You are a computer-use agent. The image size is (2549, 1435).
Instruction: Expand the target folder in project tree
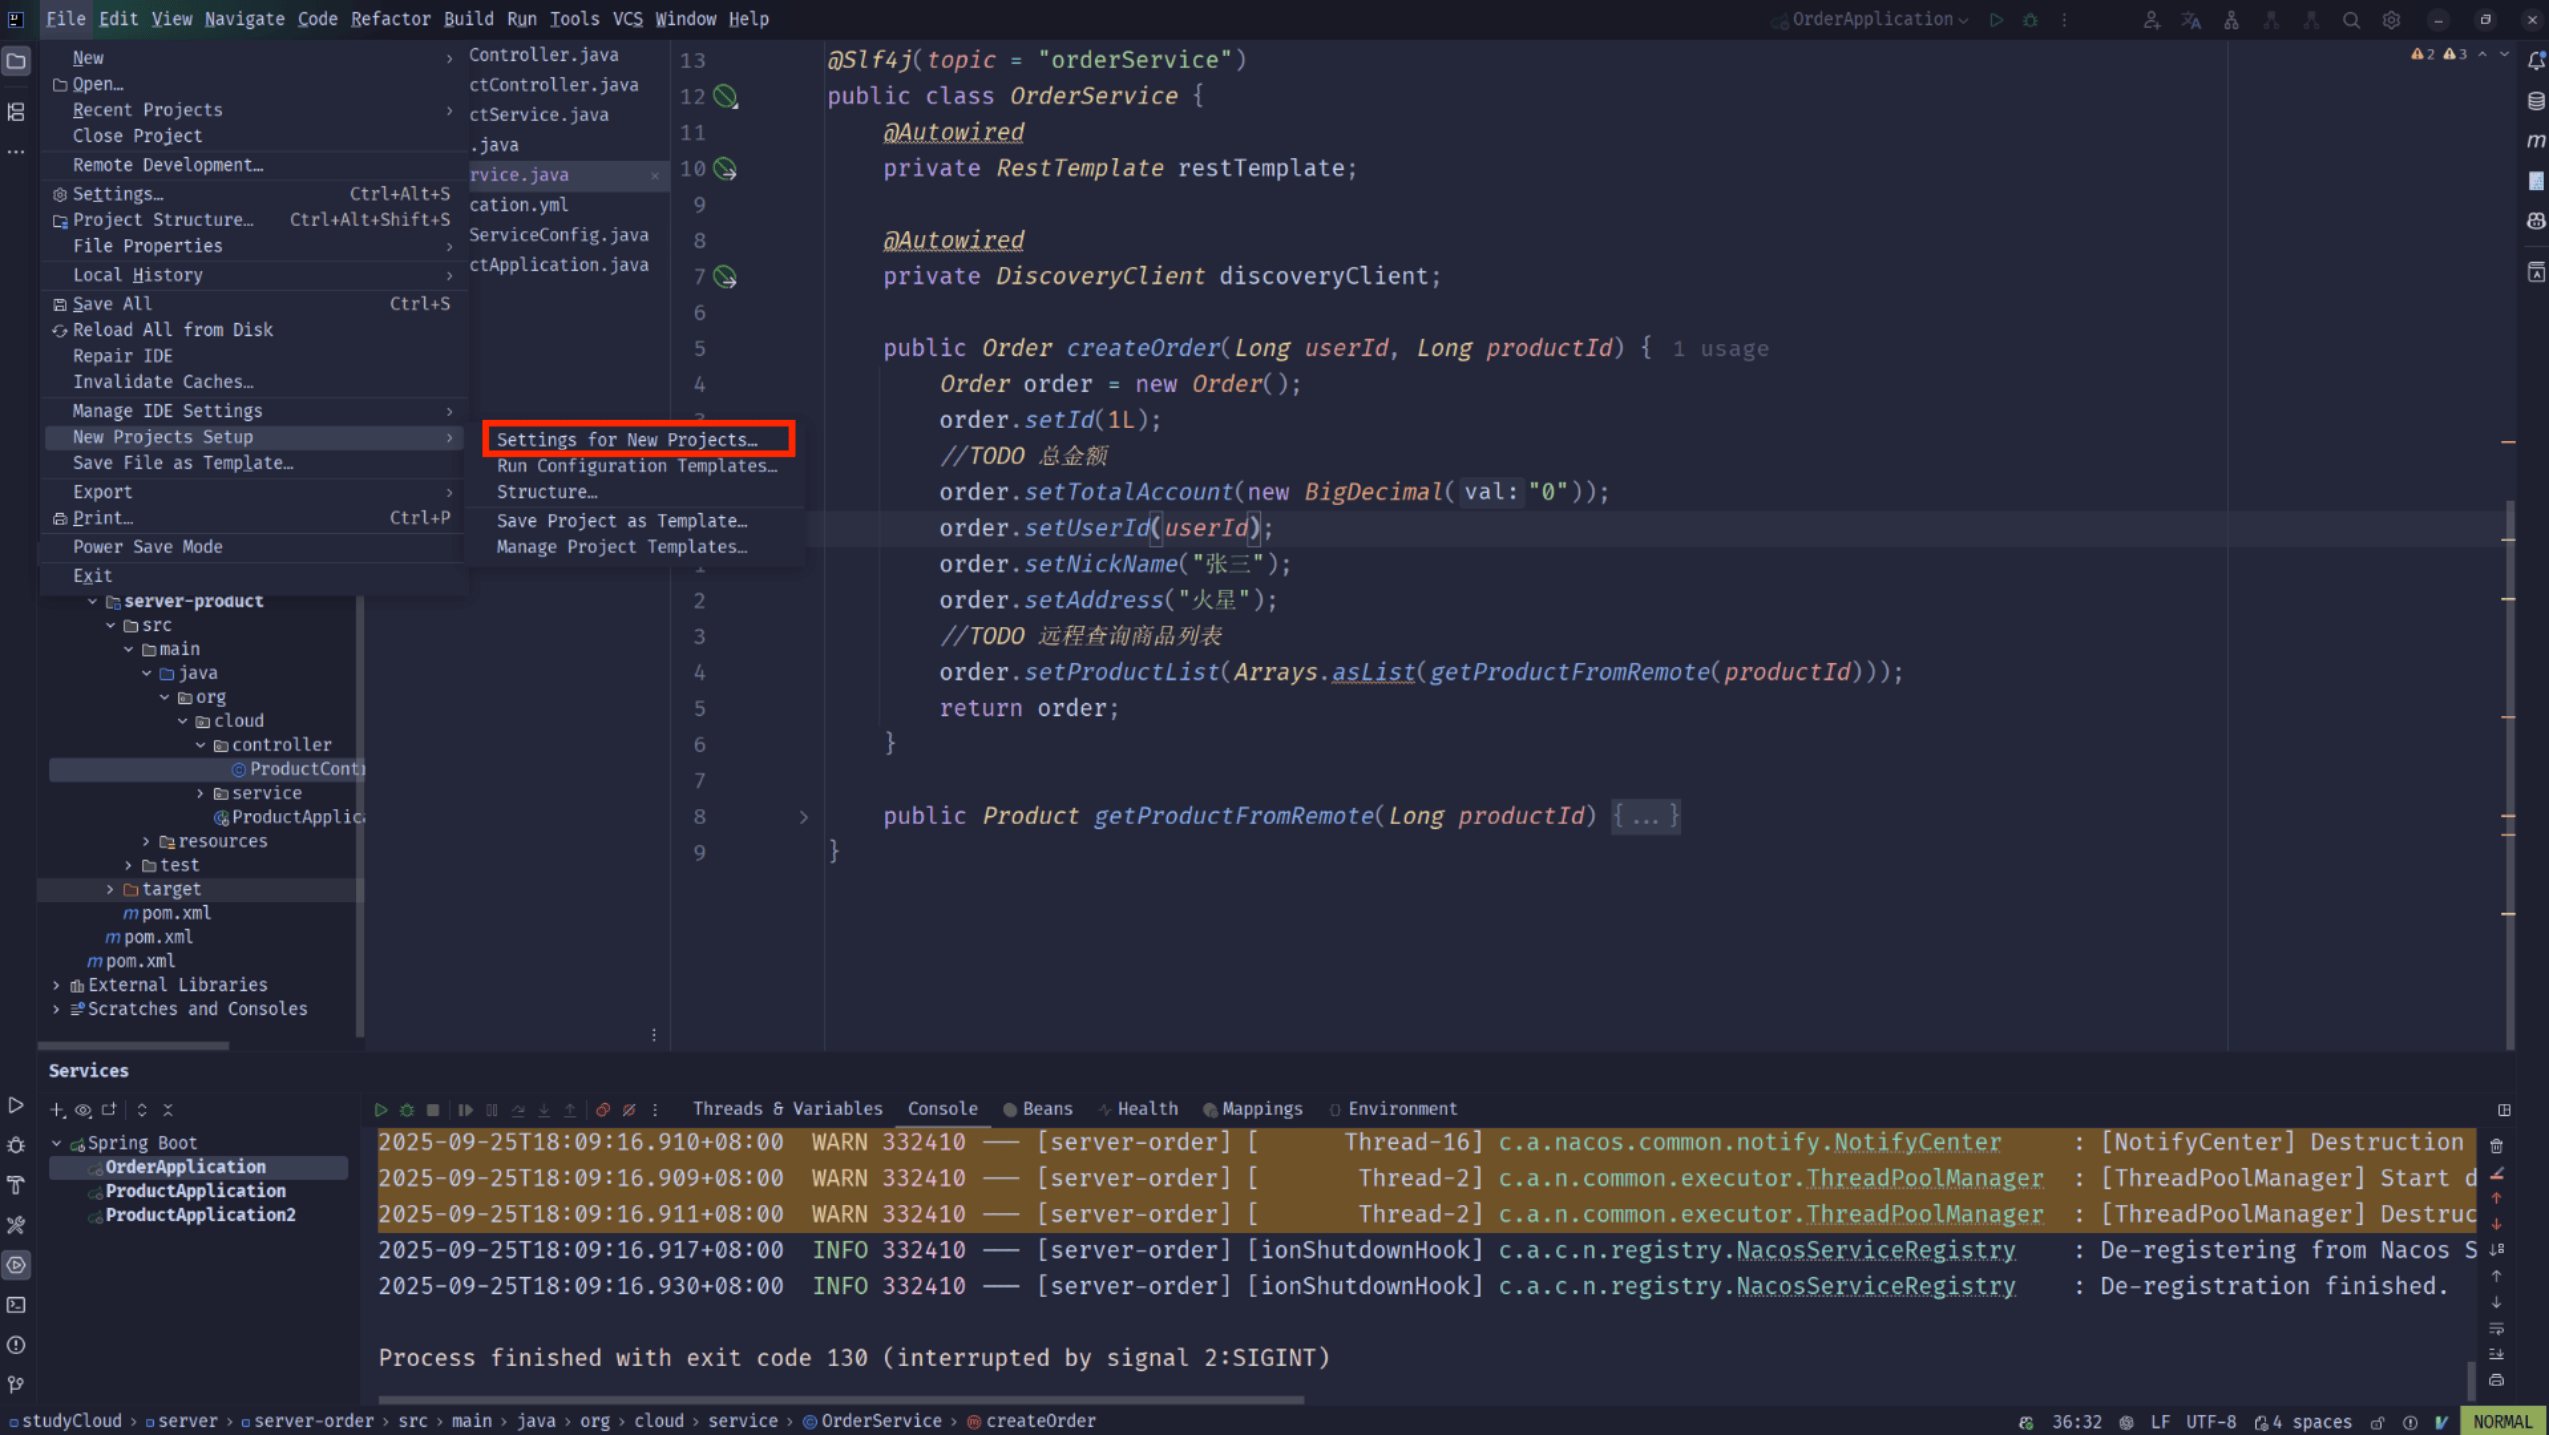[110, 889]
